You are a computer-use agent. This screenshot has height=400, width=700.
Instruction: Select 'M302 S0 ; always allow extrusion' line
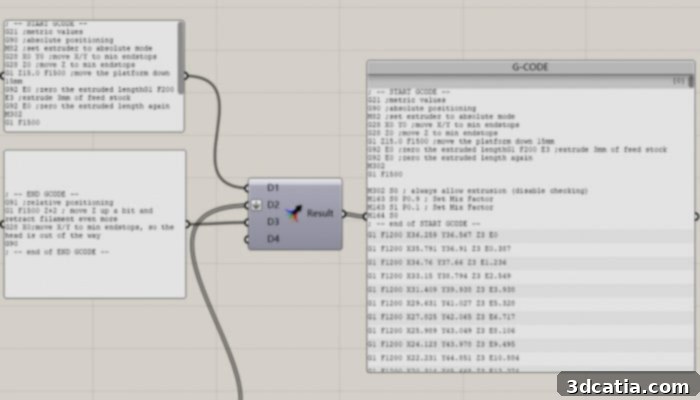(x=478, y=191)
